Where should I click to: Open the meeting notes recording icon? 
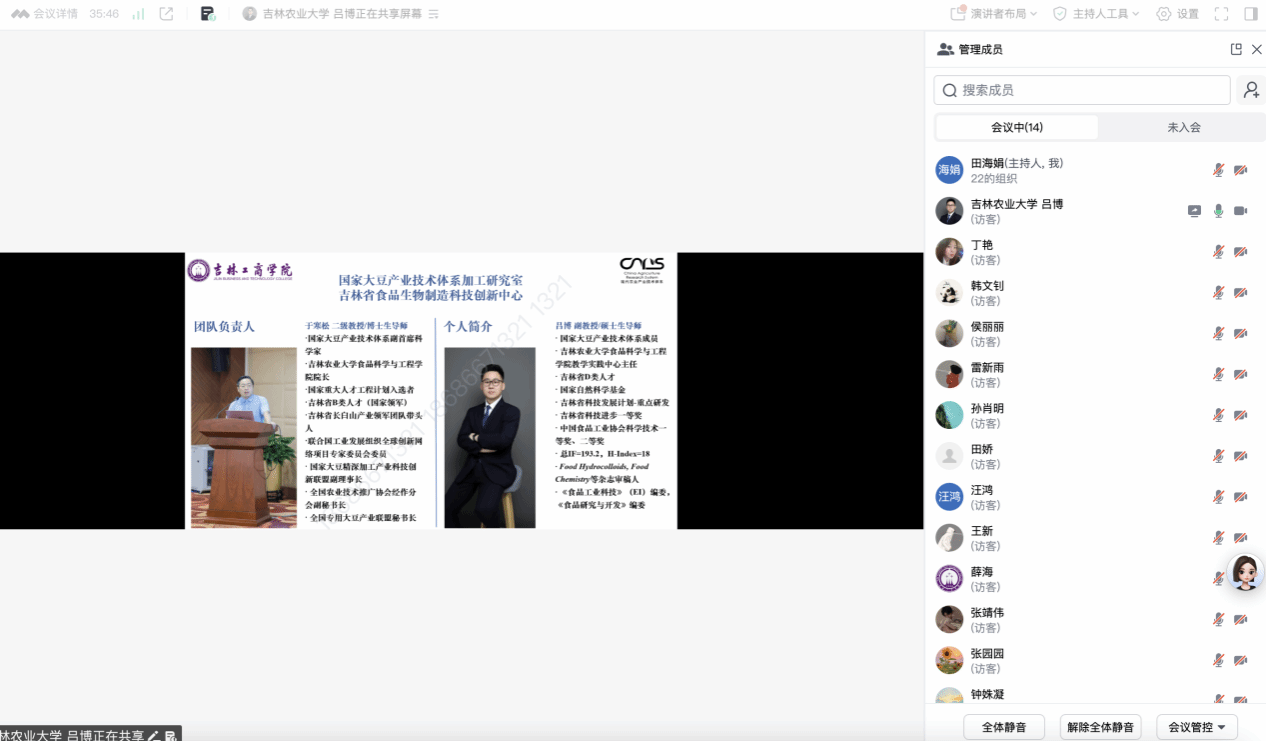(x=208, y=14)
